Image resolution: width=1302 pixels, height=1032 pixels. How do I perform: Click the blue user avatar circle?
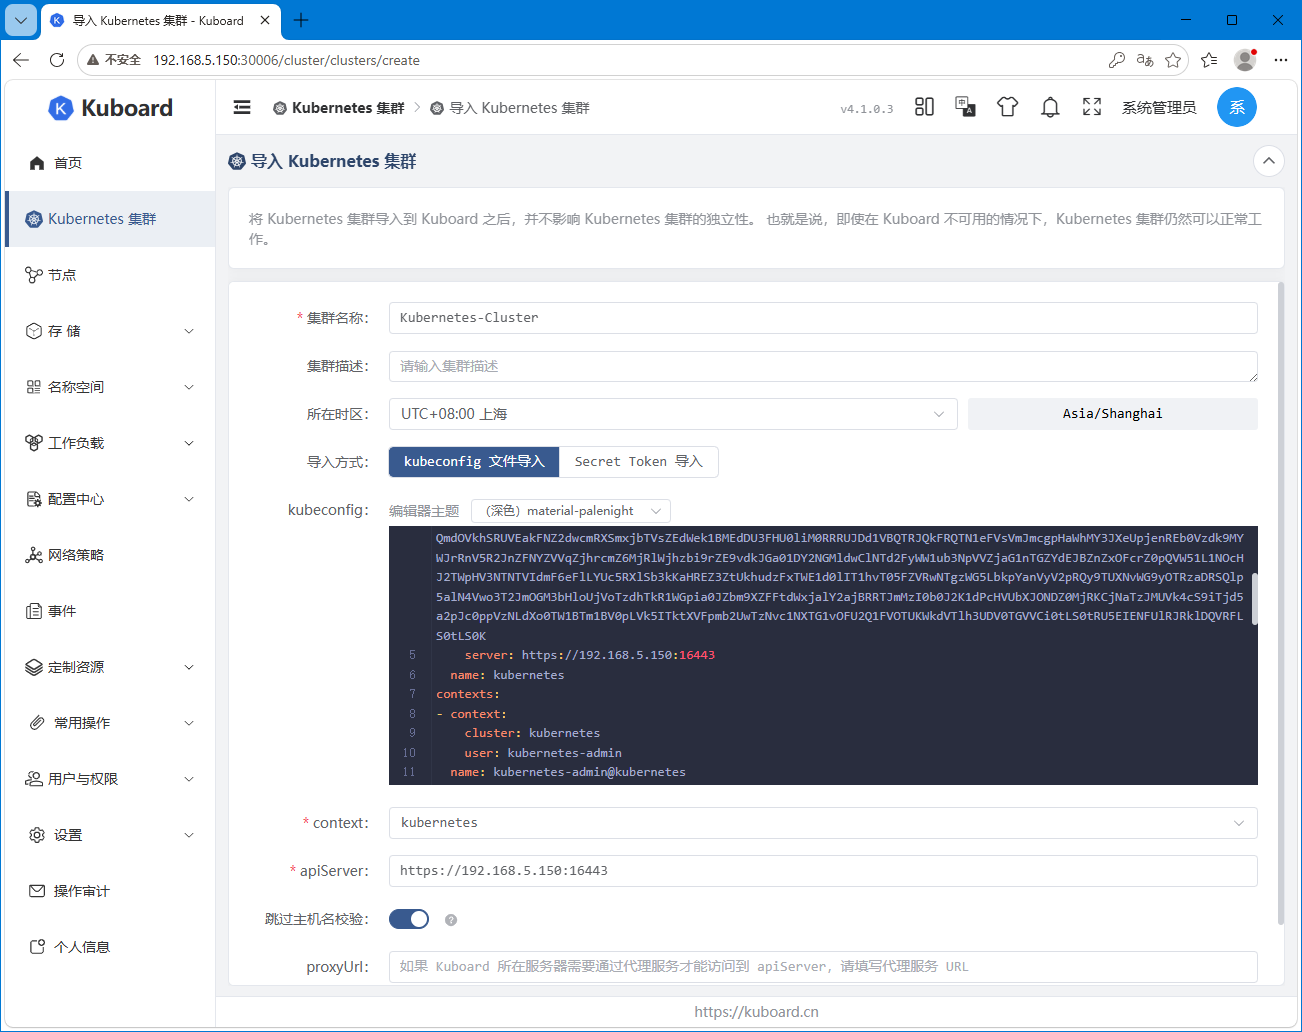1237,107
